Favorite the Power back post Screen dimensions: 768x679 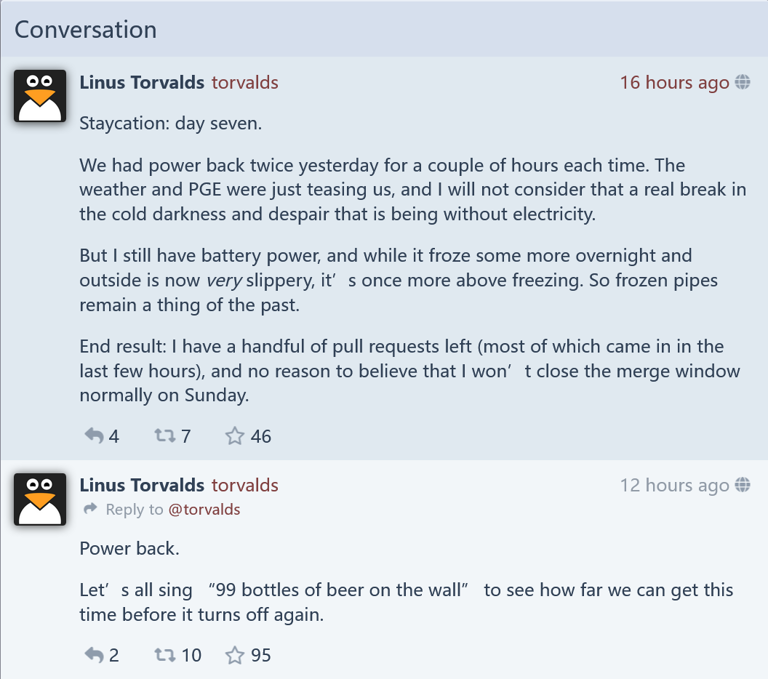235,655
